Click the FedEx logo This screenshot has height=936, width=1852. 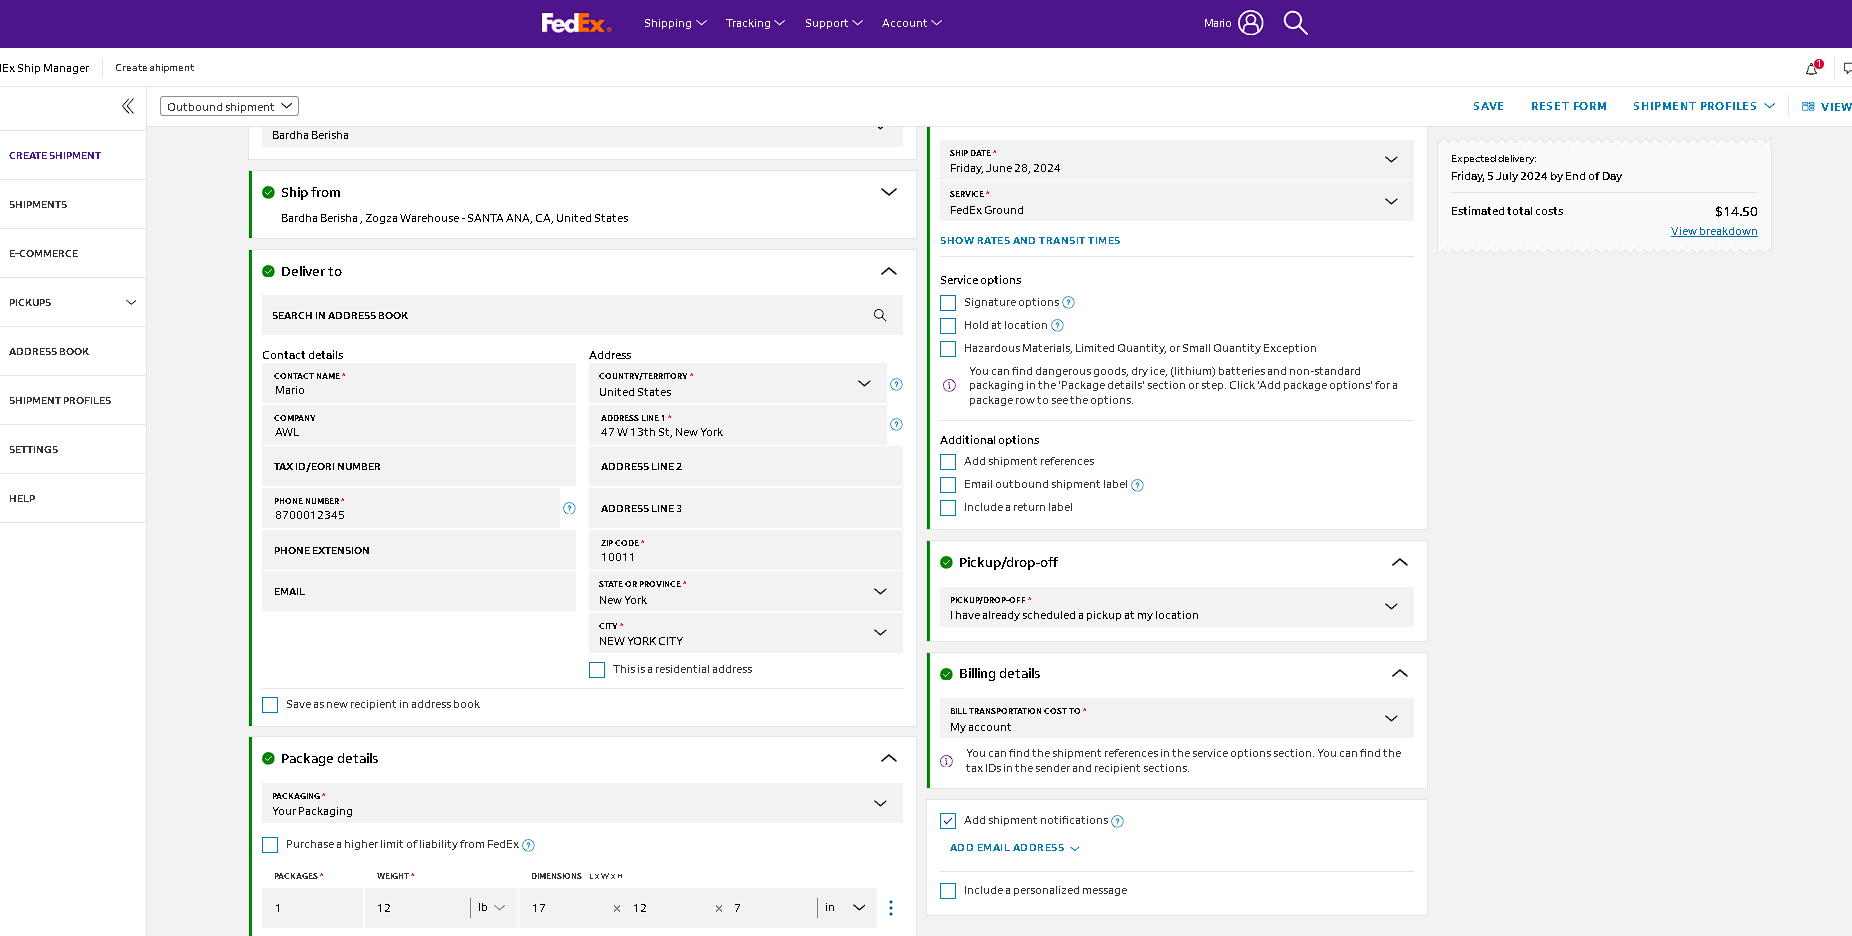pyautogui.click(x=575, y=23)
